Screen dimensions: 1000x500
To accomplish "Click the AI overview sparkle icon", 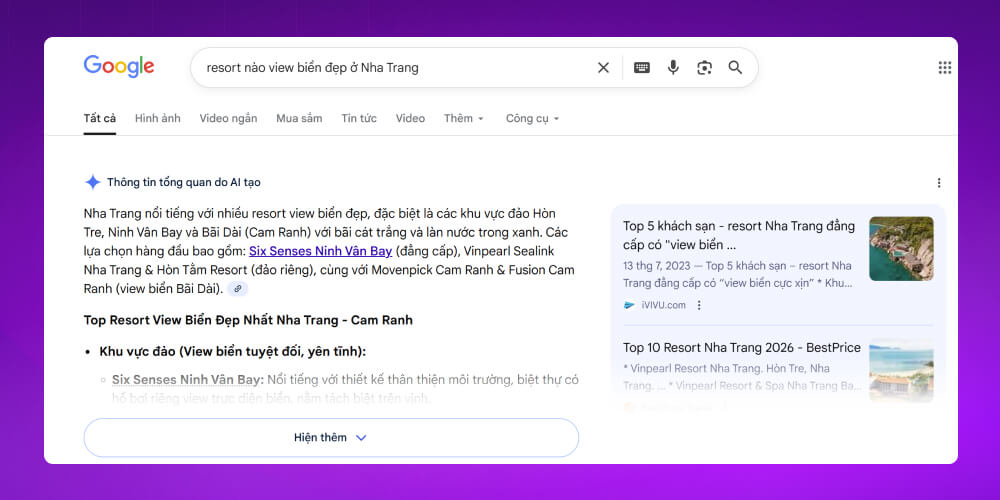I will pyautogui.click(x=92, y=182).
